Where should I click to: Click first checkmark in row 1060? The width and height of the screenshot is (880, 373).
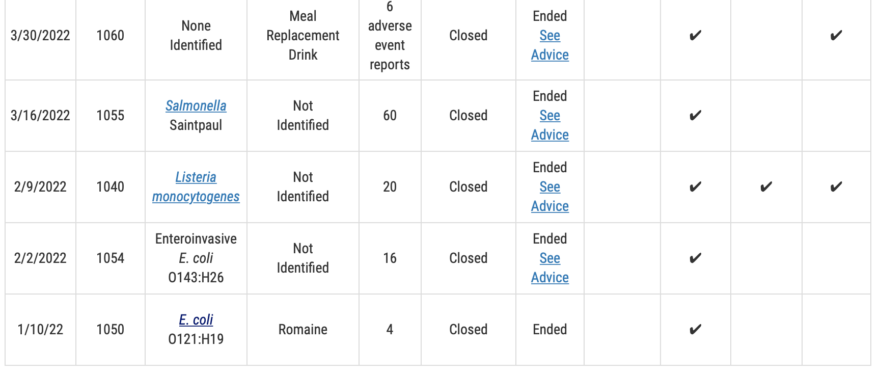point(695,36)
